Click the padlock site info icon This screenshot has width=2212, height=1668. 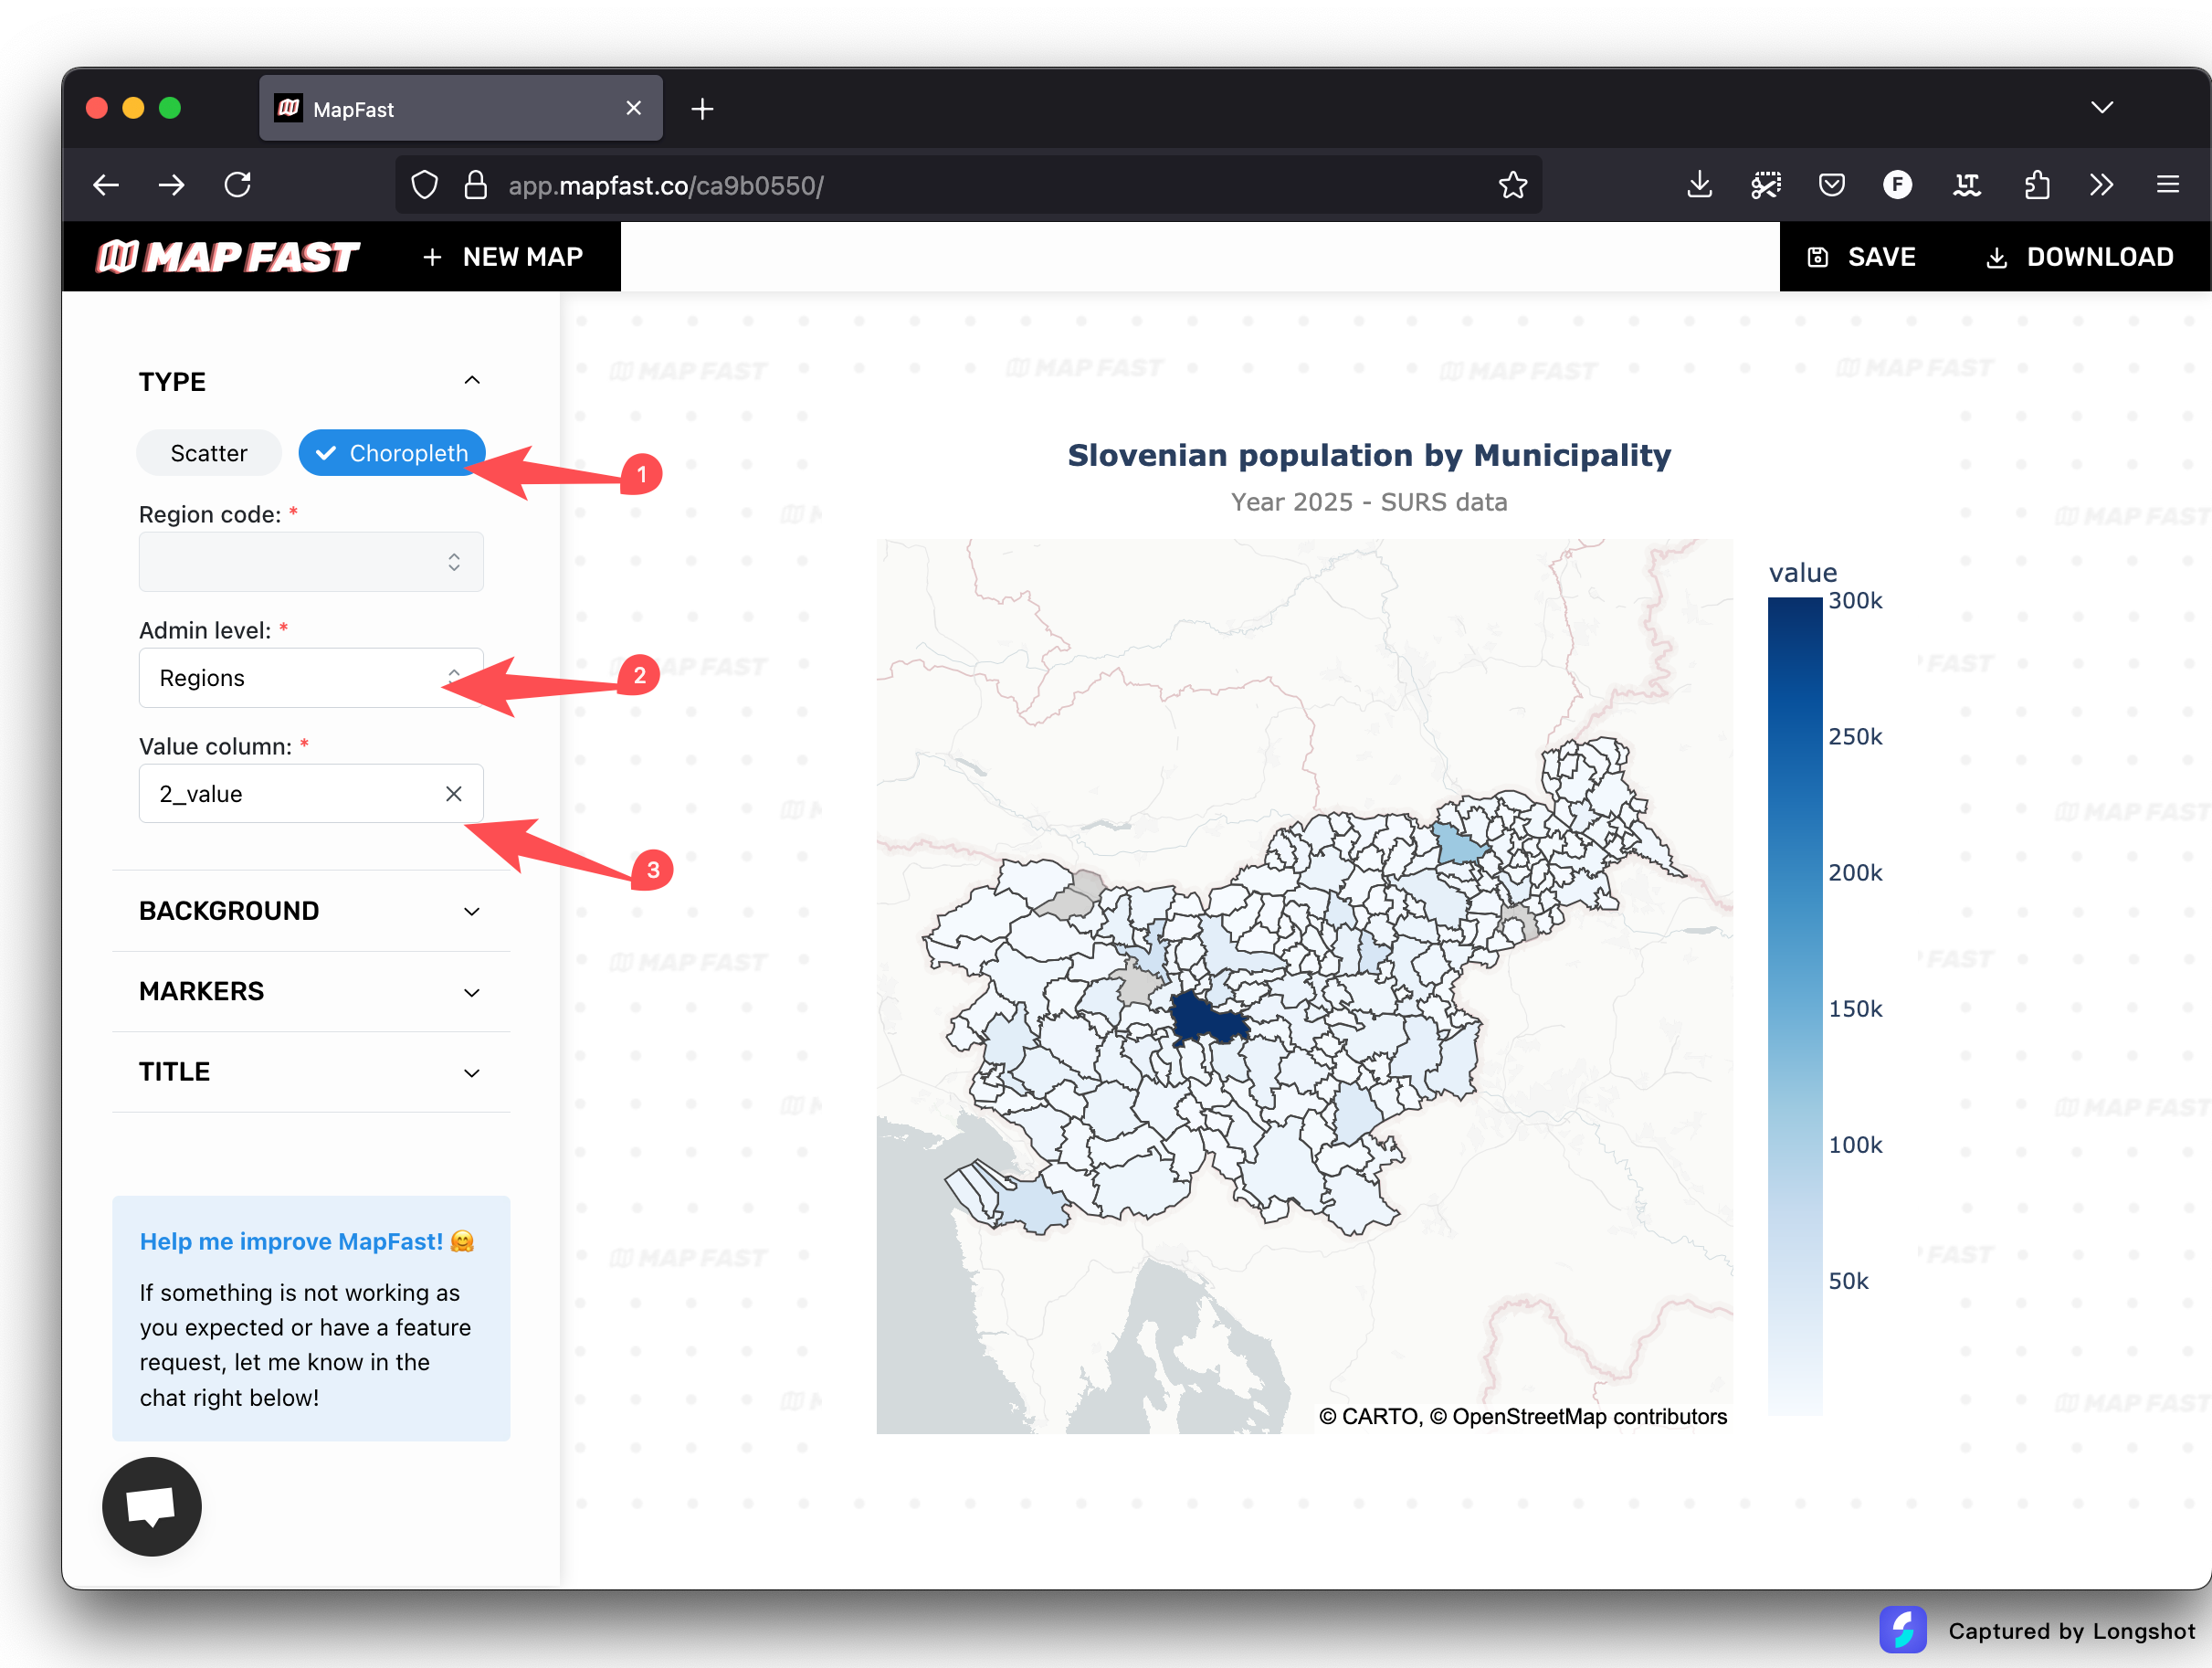point(476,185)
